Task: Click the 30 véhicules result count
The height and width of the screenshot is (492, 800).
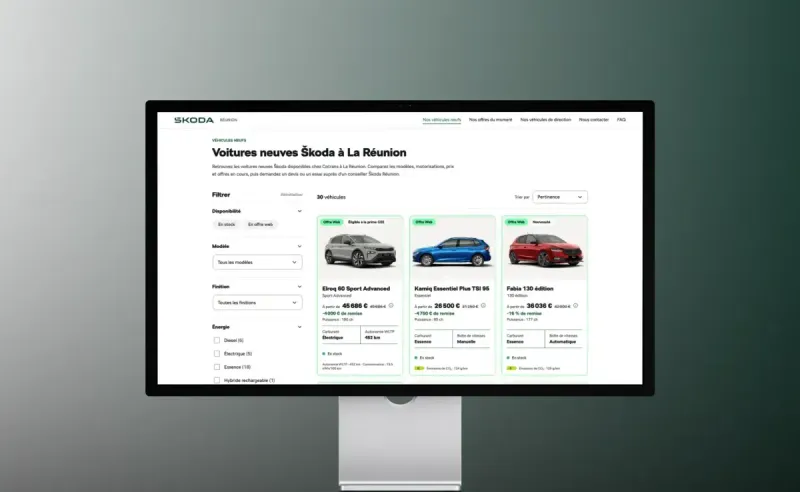Action: click(x=331, y=197)
